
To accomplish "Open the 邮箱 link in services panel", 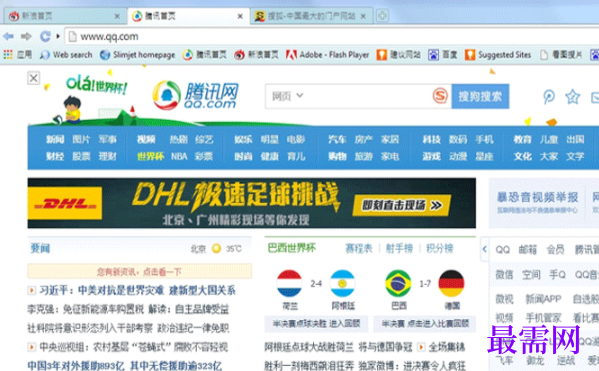I will tap(528, 250).
